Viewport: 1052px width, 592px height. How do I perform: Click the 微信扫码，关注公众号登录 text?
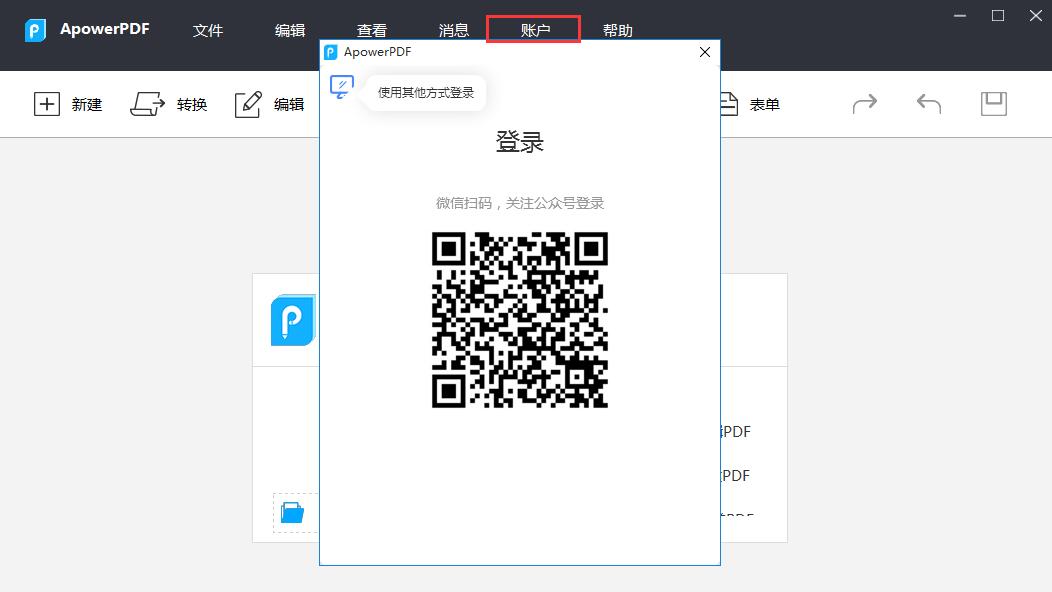pyautogui.click(x=520, y=203)
